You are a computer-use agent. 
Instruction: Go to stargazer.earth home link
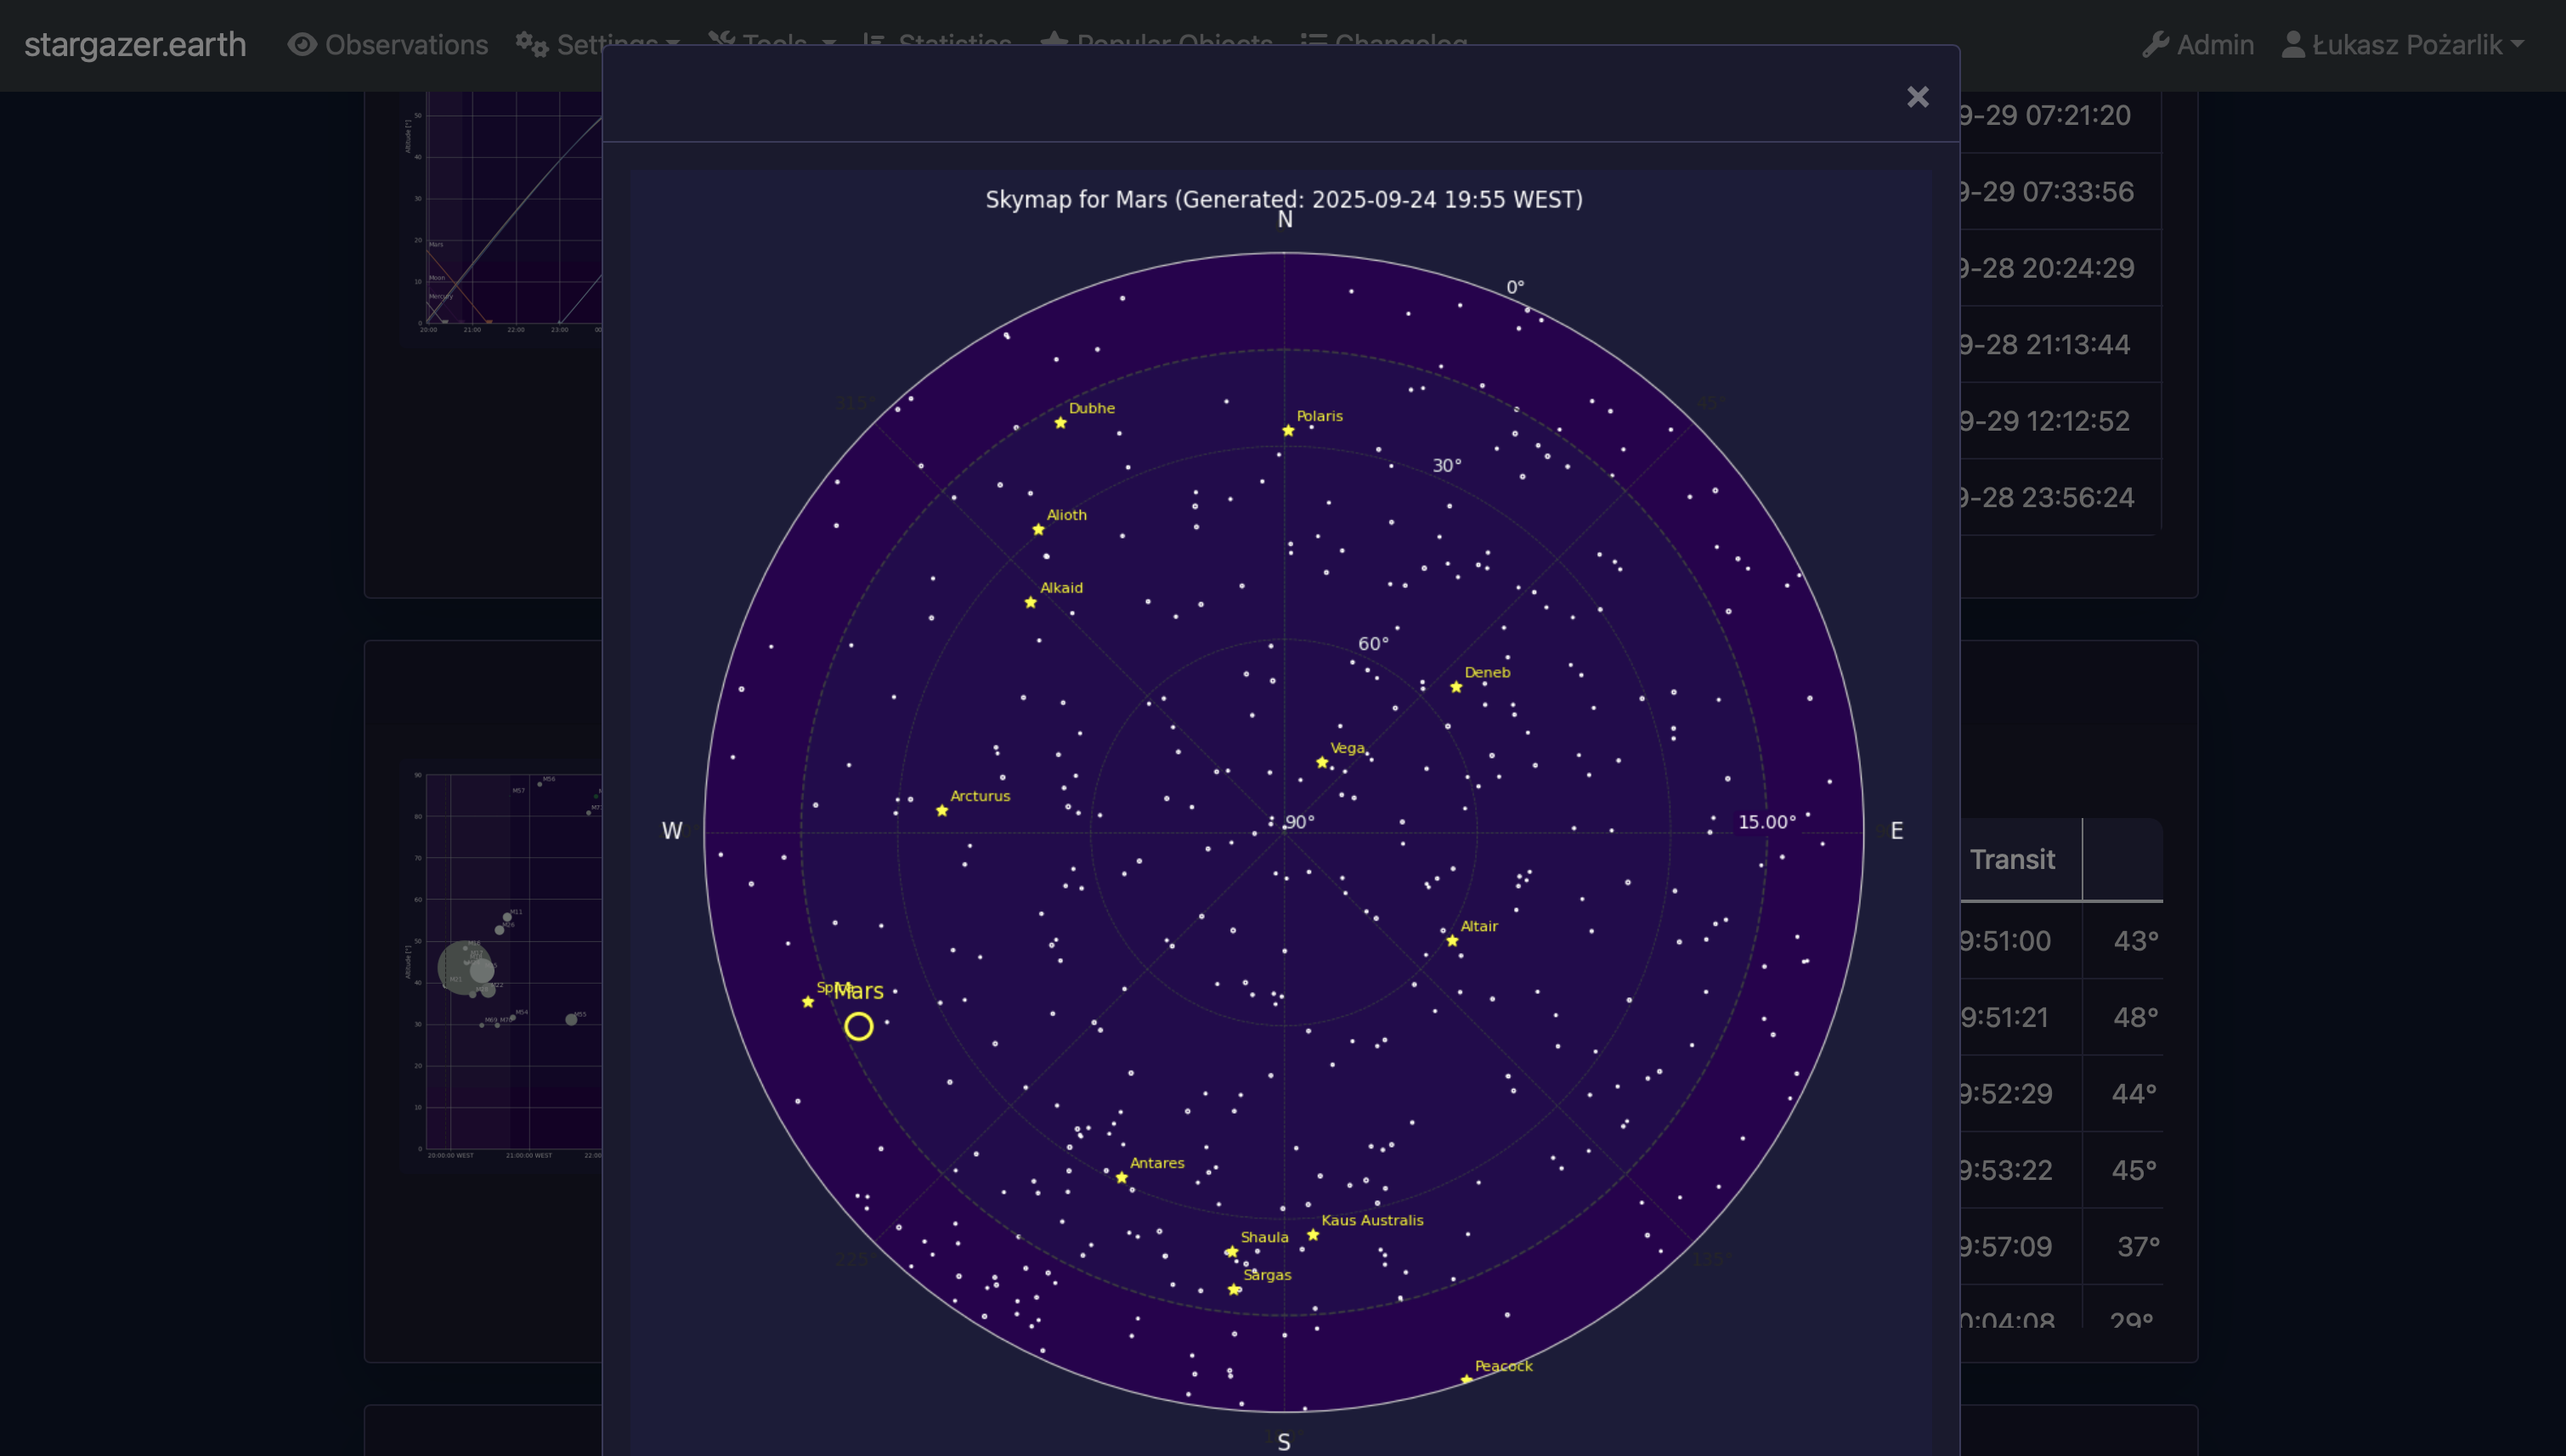pyautogui.click(x=135, y=45)
